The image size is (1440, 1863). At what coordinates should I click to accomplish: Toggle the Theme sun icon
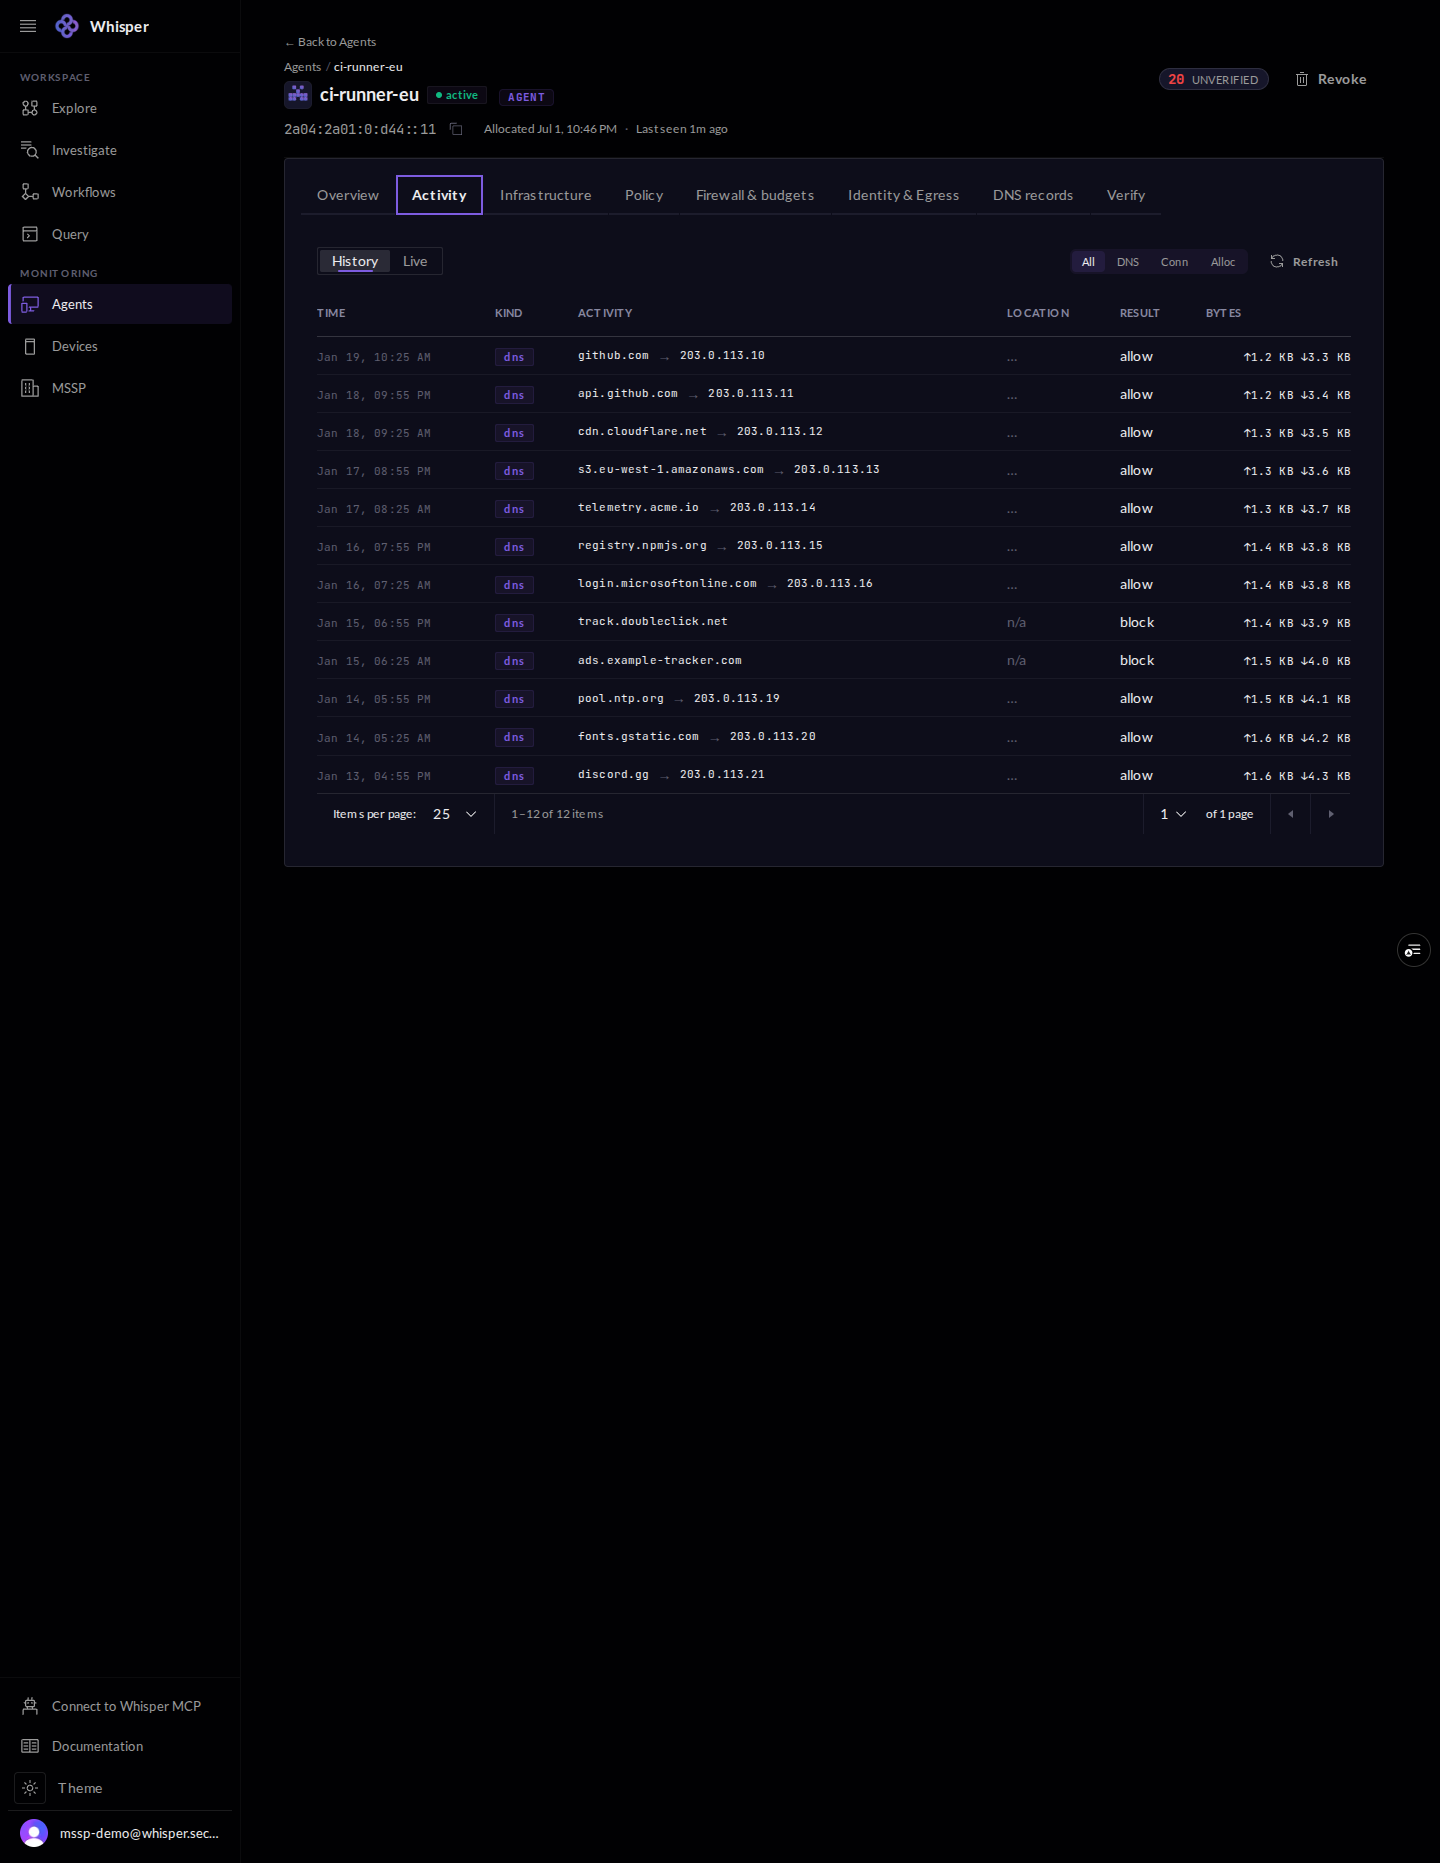click(30, 1788)
